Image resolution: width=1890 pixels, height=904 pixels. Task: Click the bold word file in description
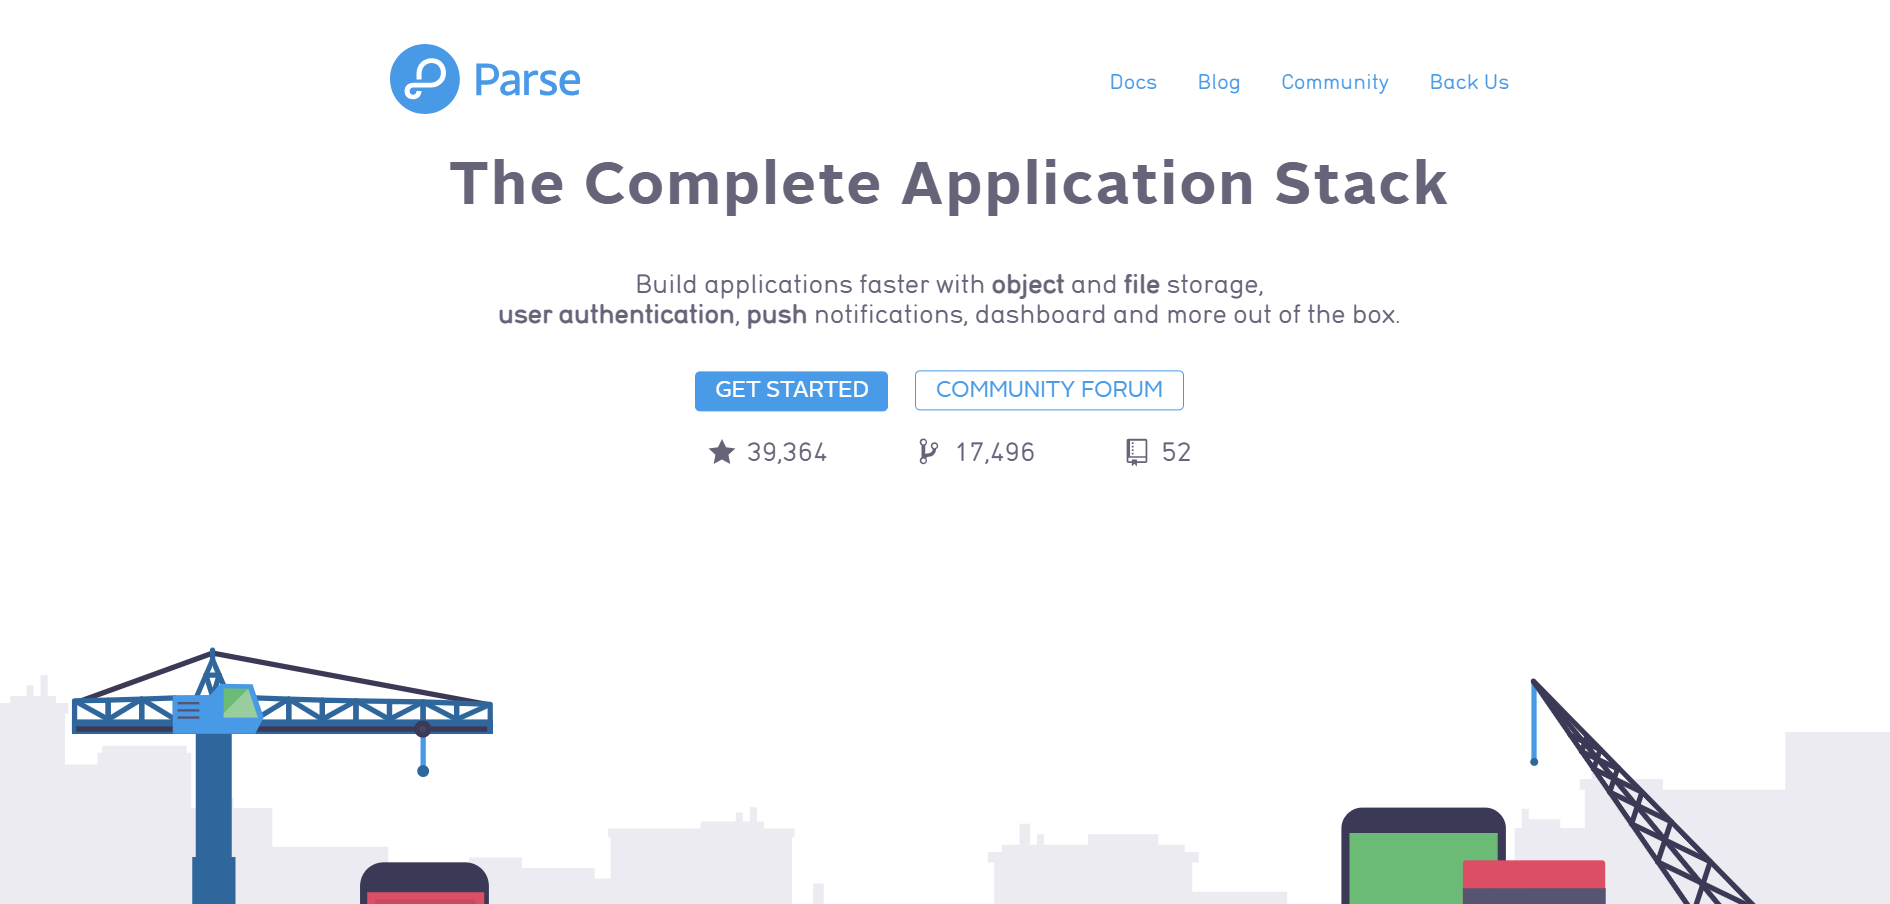point(1141,284)
